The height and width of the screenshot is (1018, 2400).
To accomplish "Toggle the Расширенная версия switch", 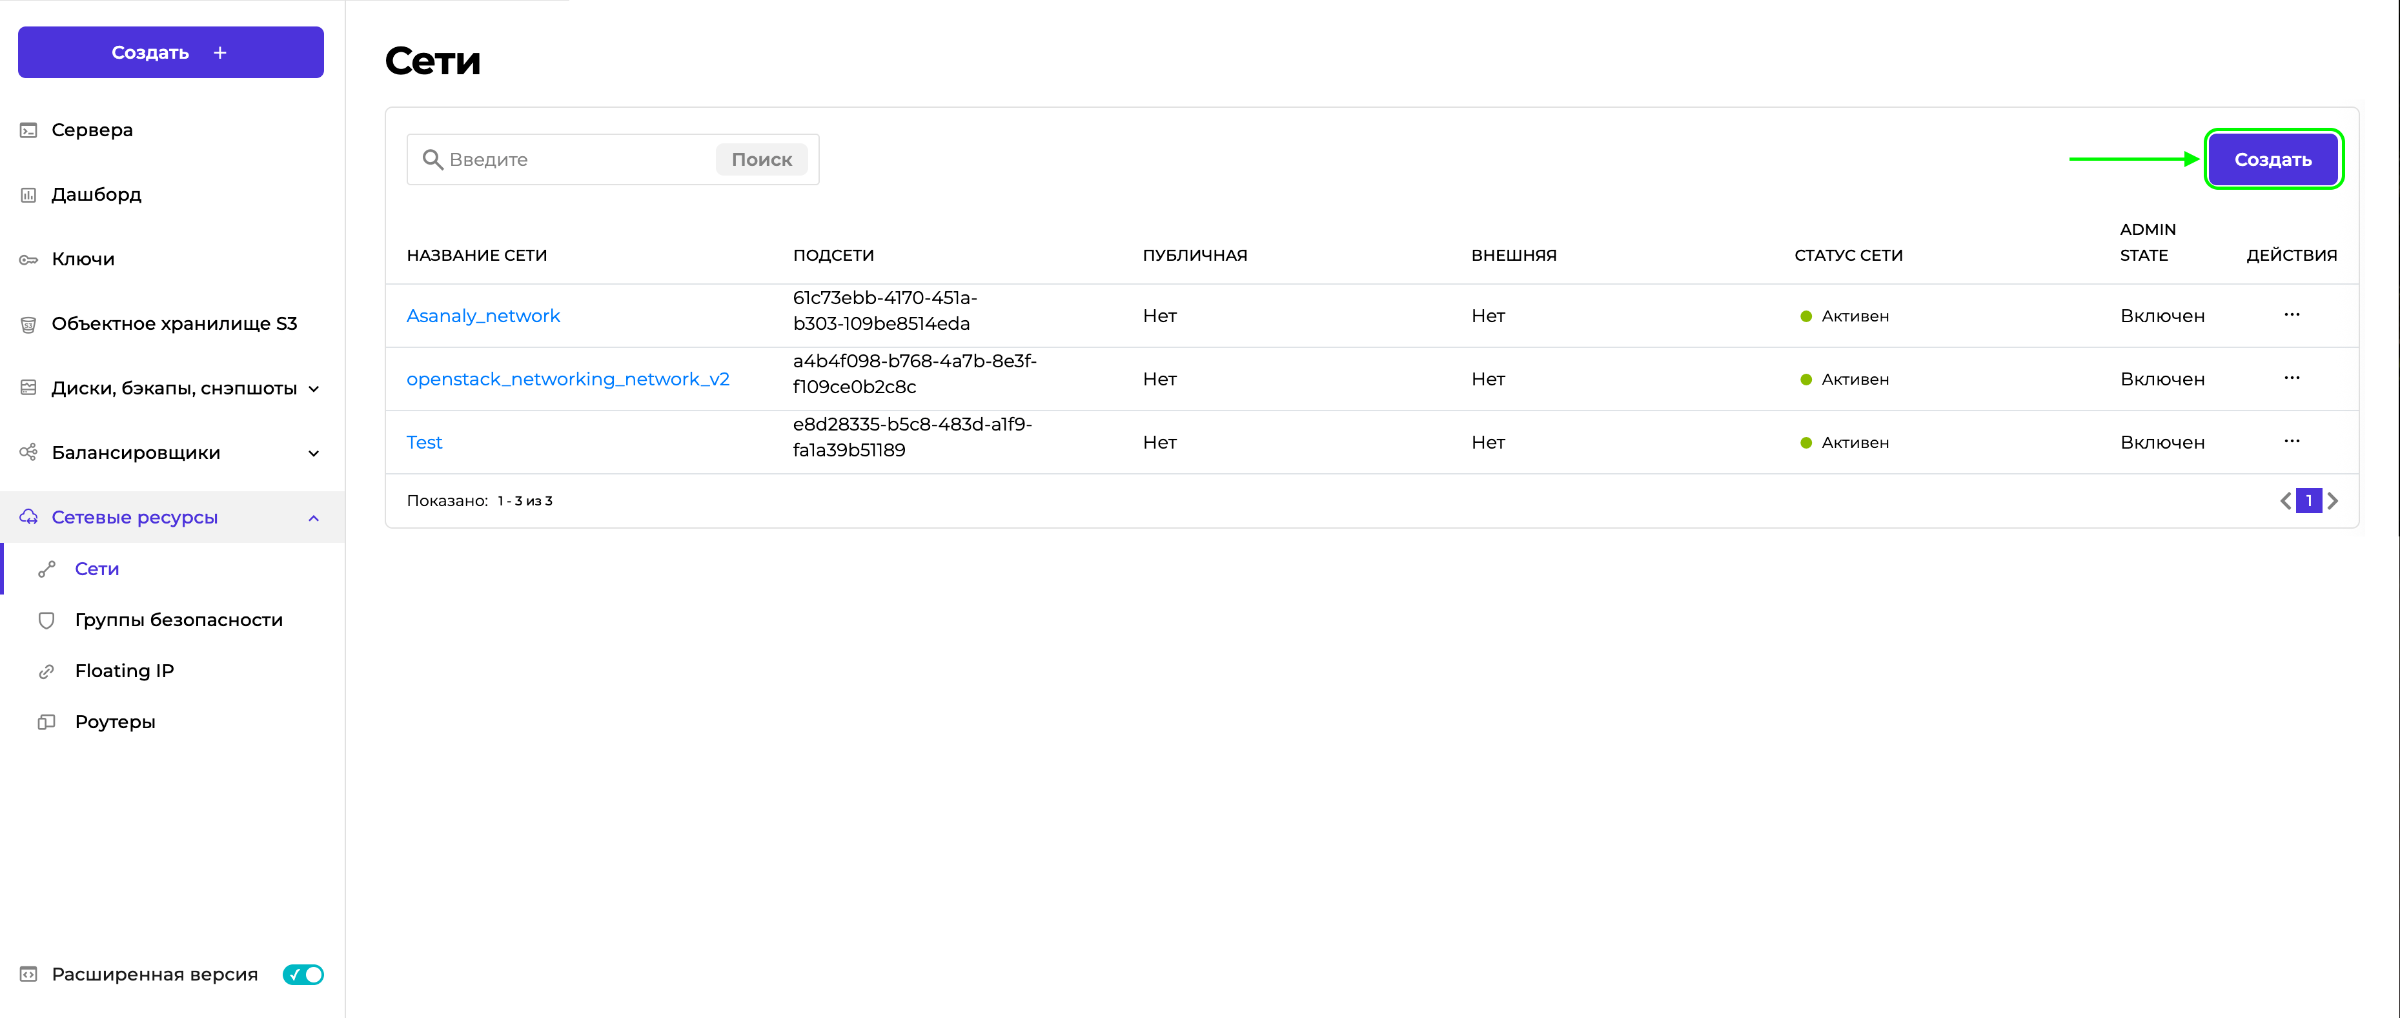I will tap(303, 974).
